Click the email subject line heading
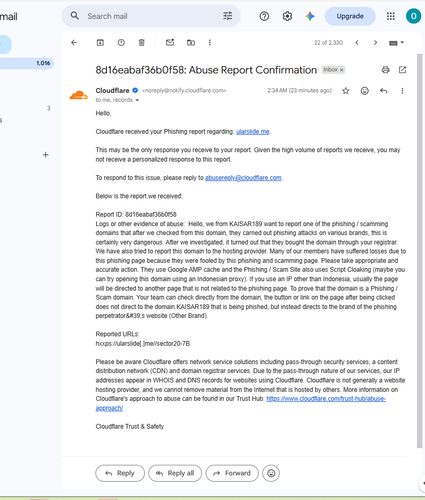Image resolution: width=425 pixels, height=500 pixels. 206,70
